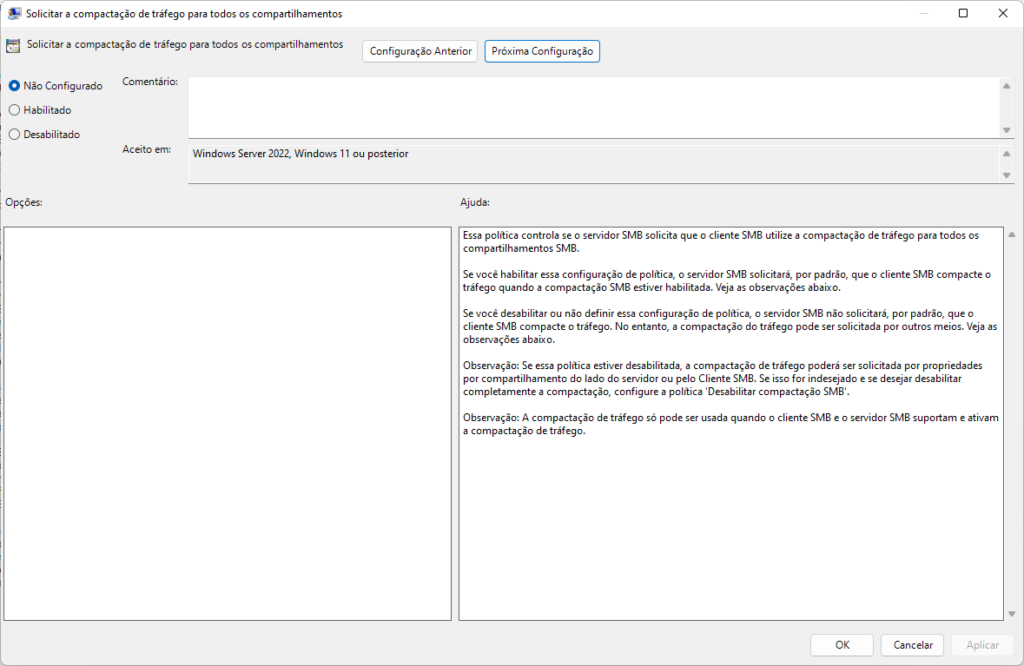Click the up arrow in the Aceito em box
The width and height of the screenshot is (1024, 666).
[x=1007, y=154]
